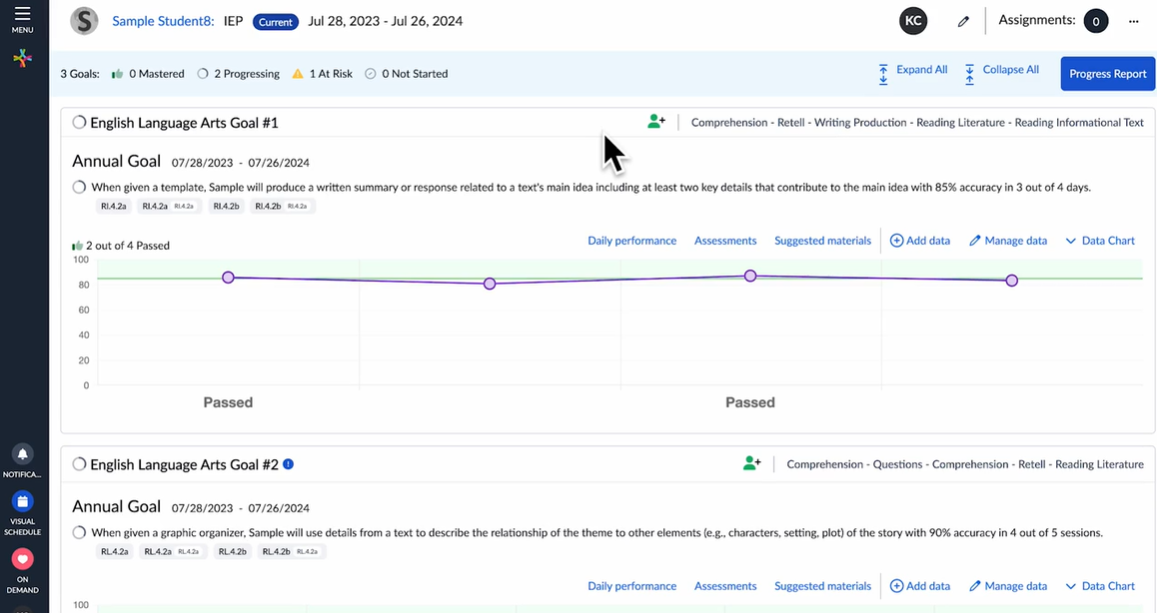Expand All goals
This screenshot has width=1157, height=613.
(913, 70)
